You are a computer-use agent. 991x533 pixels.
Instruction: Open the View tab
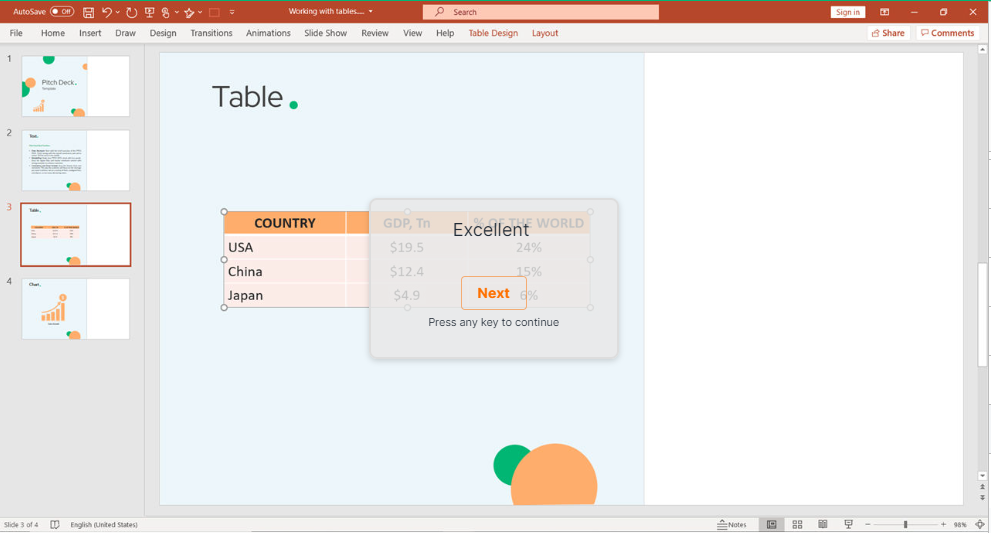point(412,33)
